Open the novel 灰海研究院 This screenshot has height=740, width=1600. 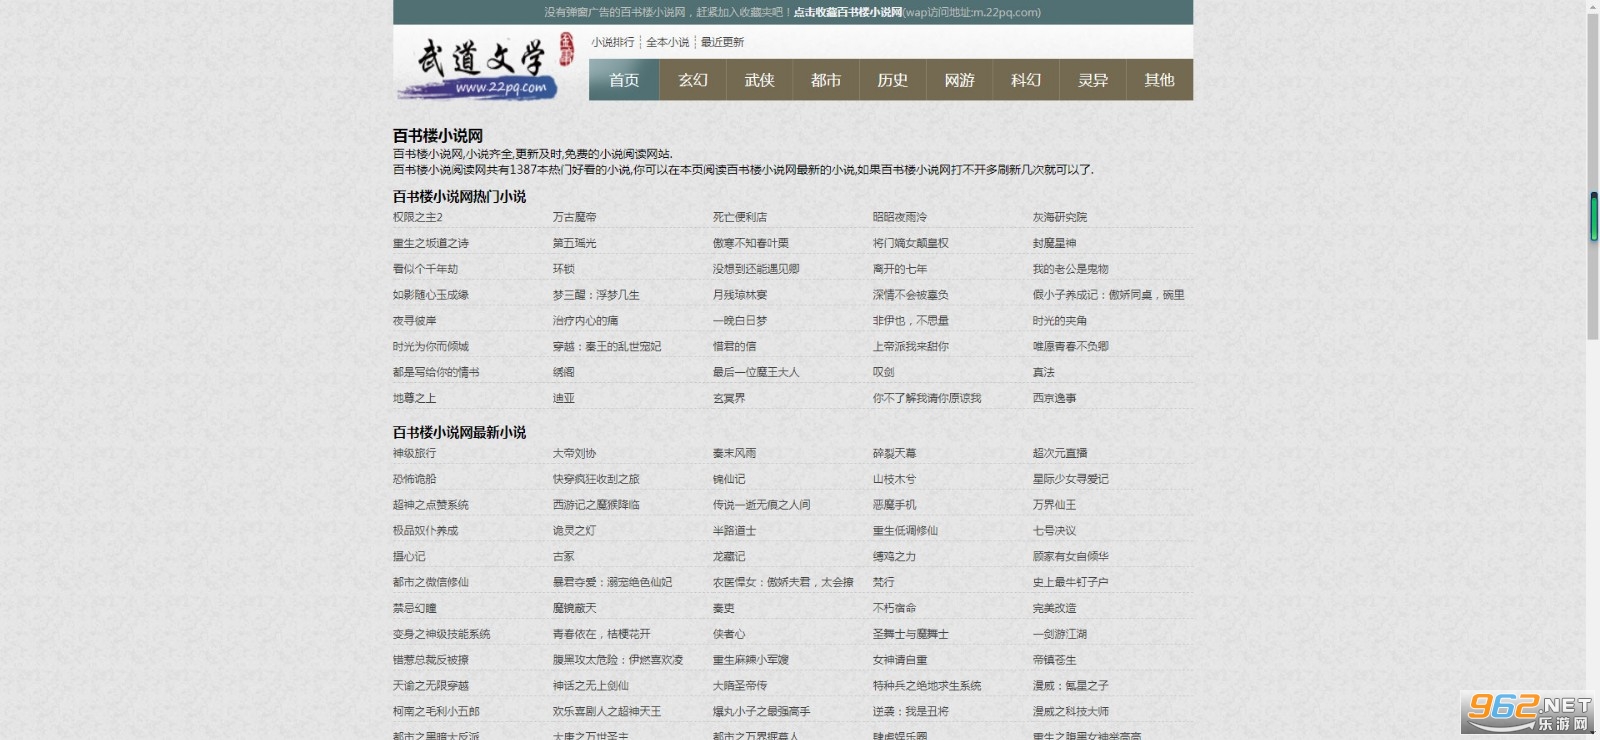click(1060, 217)
